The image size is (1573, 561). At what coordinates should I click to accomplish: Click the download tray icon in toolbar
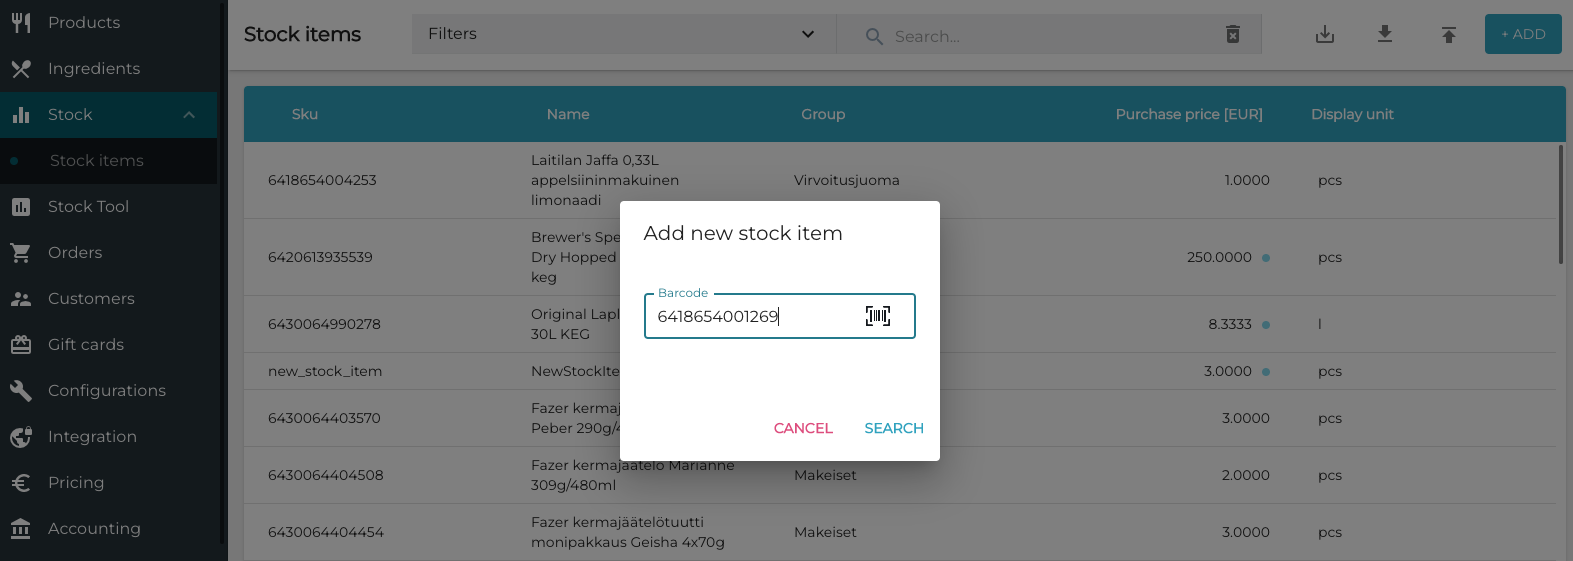(x=1325, y=35)
